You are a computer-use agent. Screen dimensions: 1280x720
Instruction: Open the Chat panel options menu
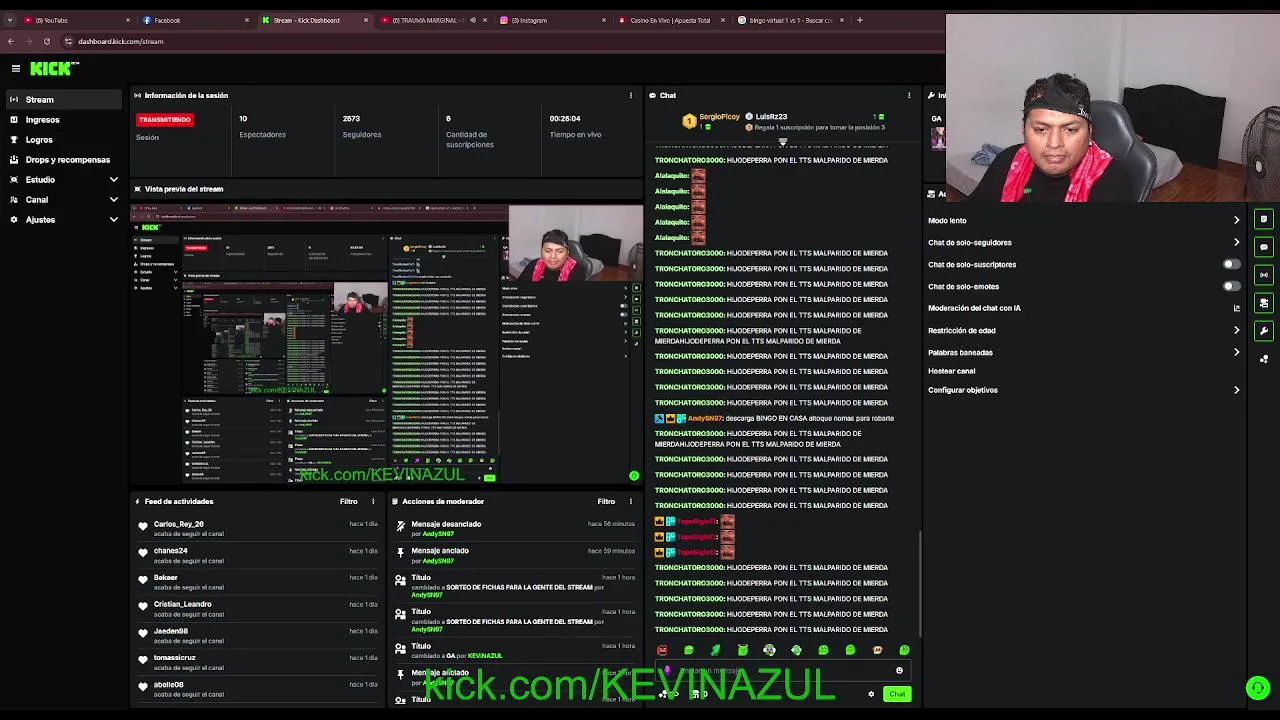[909, 95]
